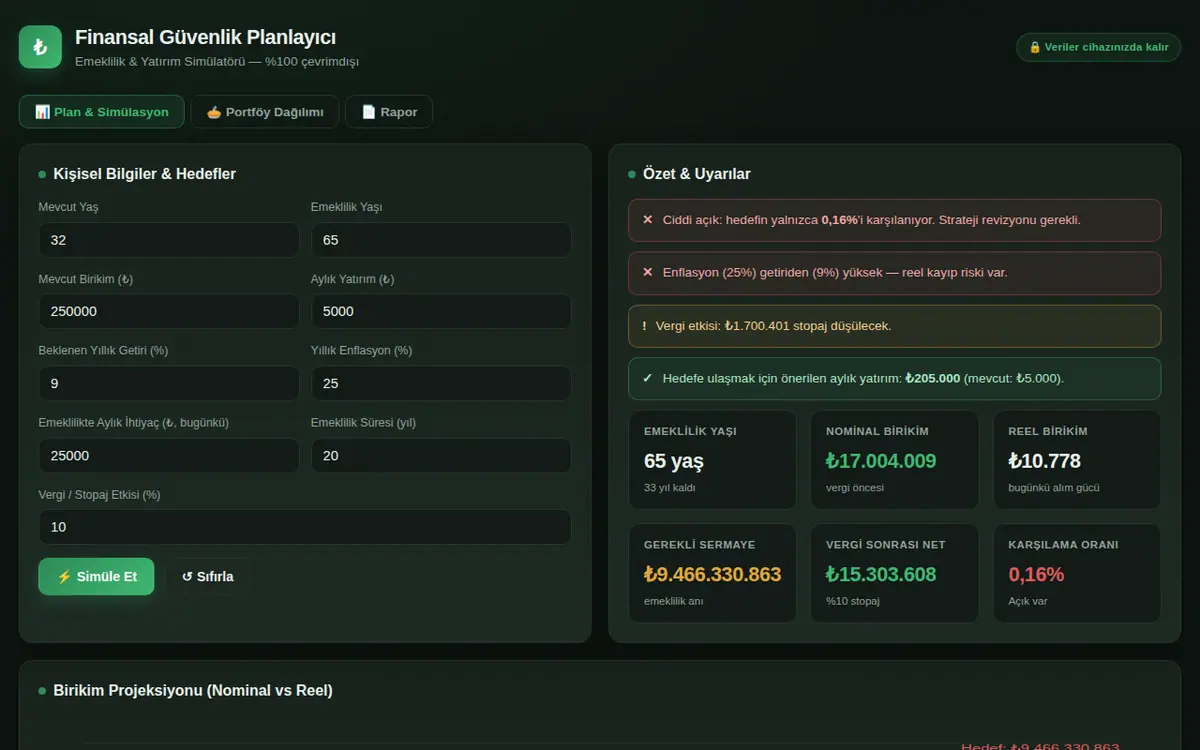Open the Plan & Simülasyon tab

pos(101,112)
